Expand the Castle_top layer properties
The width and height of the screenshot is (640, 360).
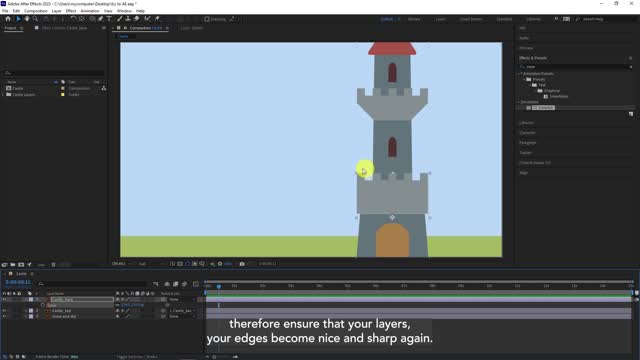tap(26, 311)
